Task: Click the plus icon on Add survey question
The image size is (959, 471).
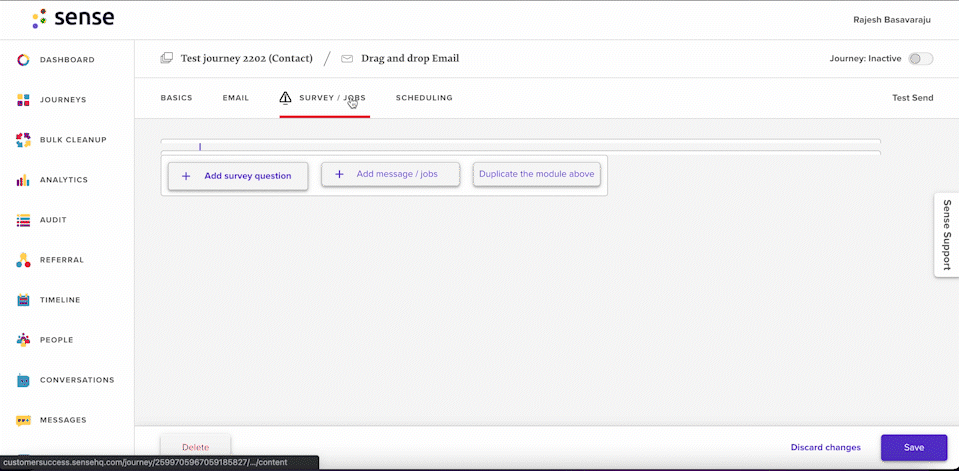Action: click(x=186, y=176)
